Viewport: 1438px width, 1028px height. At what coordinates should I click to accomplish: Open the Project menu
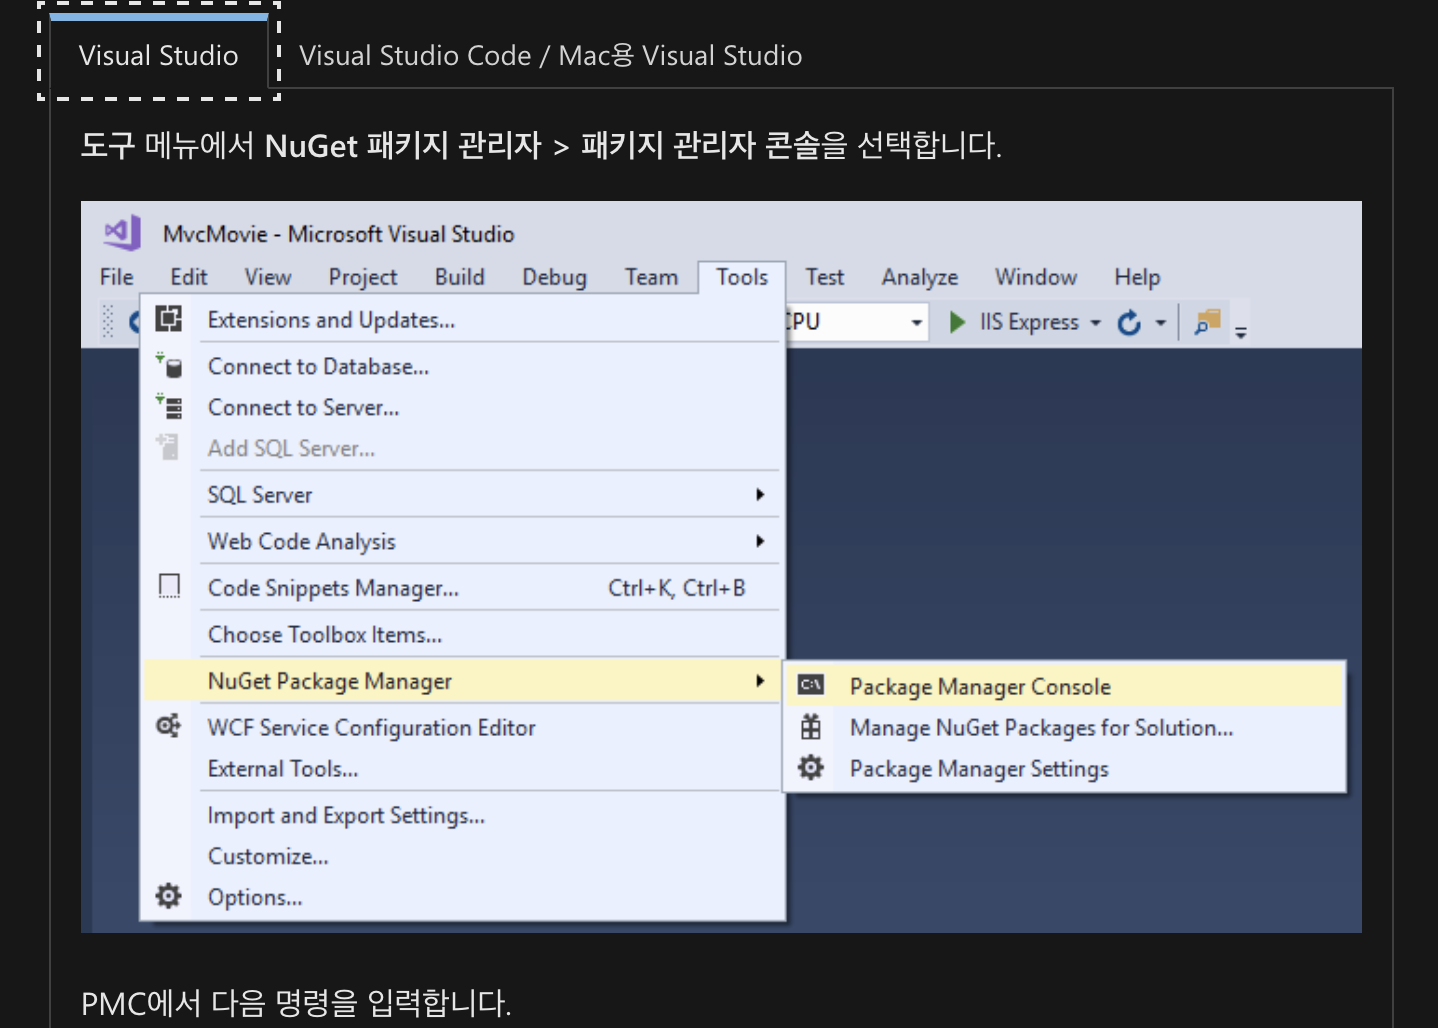tap(362, 277)
